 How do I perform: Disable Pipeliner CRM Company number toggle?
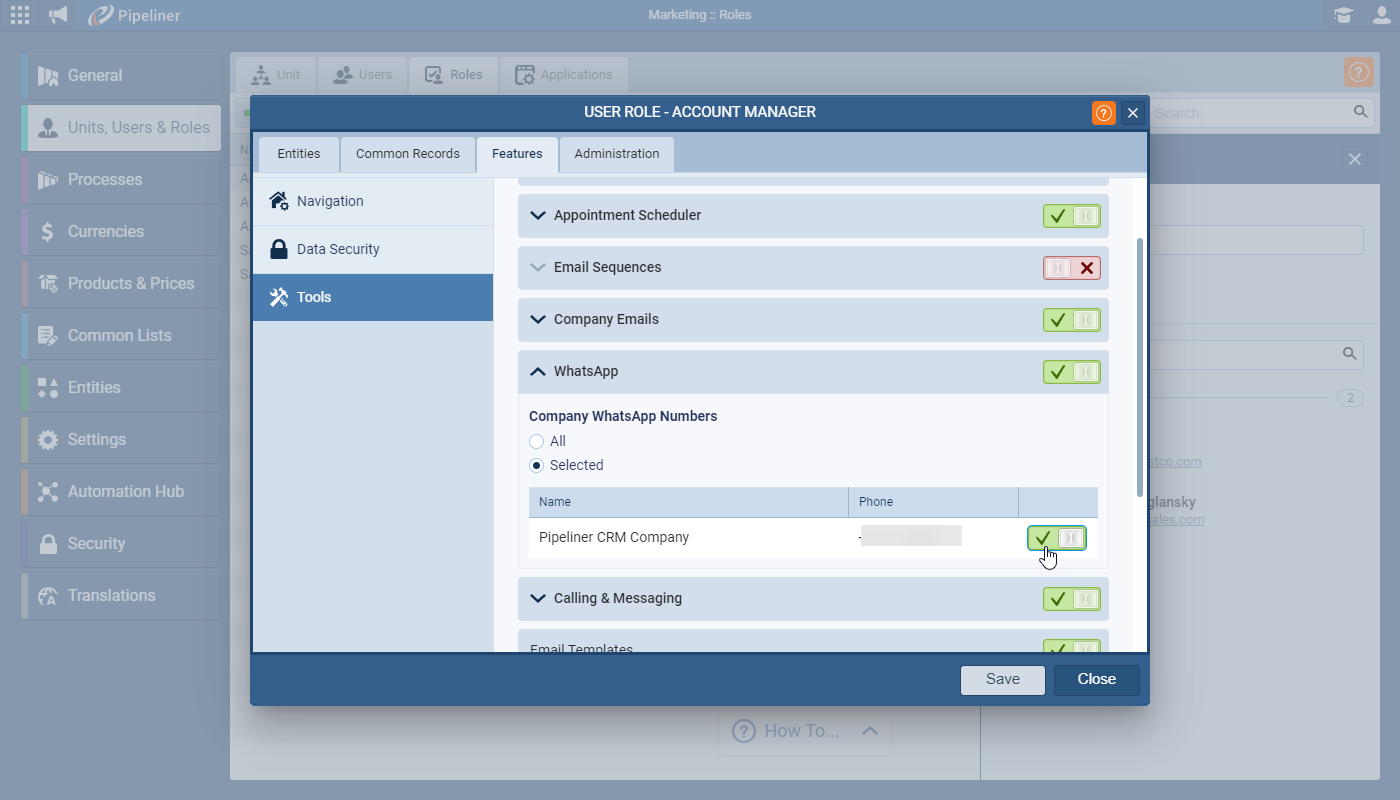(1056, 538)
